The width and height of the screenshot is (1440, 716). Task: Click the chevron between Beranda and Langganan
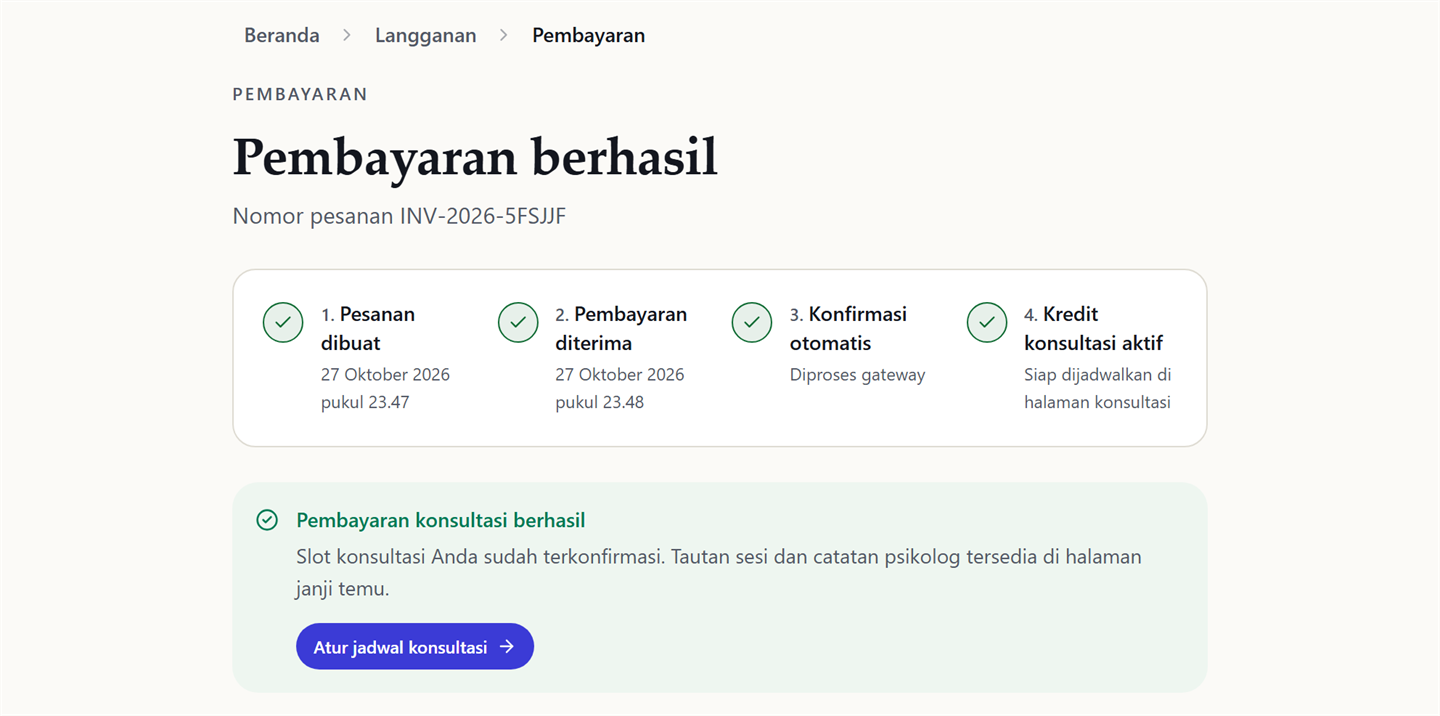tap(347, 35)
